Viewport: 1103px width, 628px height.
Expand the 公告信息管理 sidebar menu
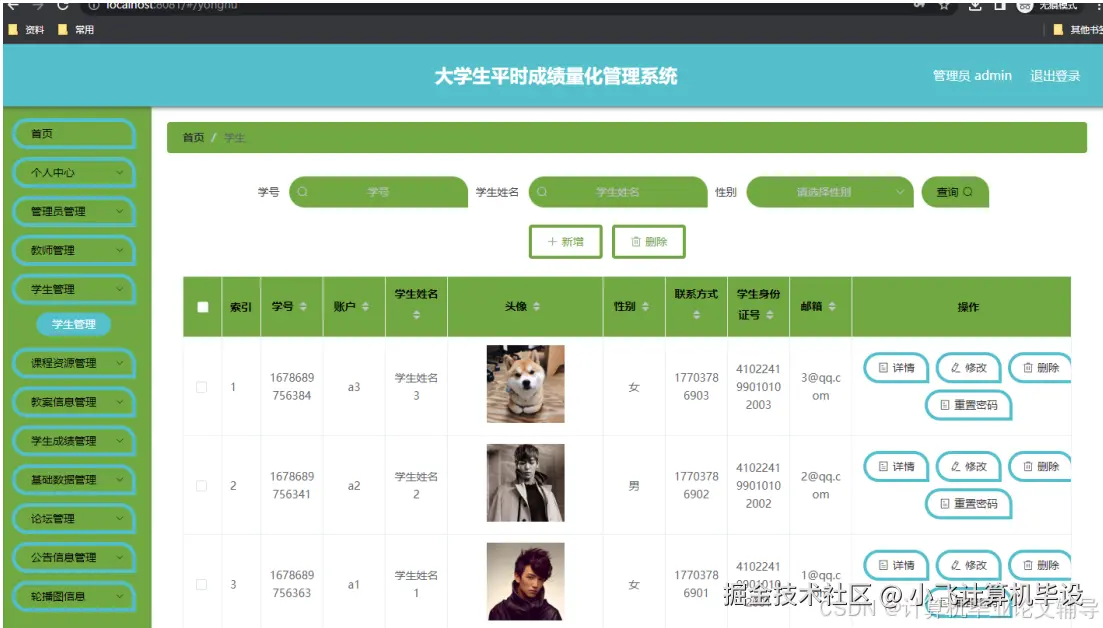tap(74, 557)
